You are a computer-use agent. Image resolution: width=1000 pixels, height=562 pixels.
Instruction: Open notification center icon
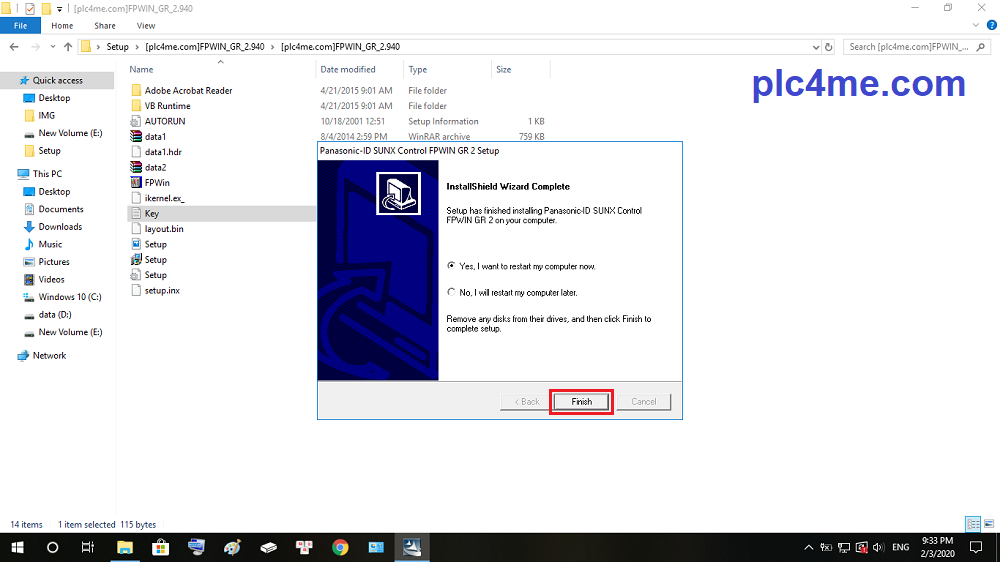[x=976, y=547]
